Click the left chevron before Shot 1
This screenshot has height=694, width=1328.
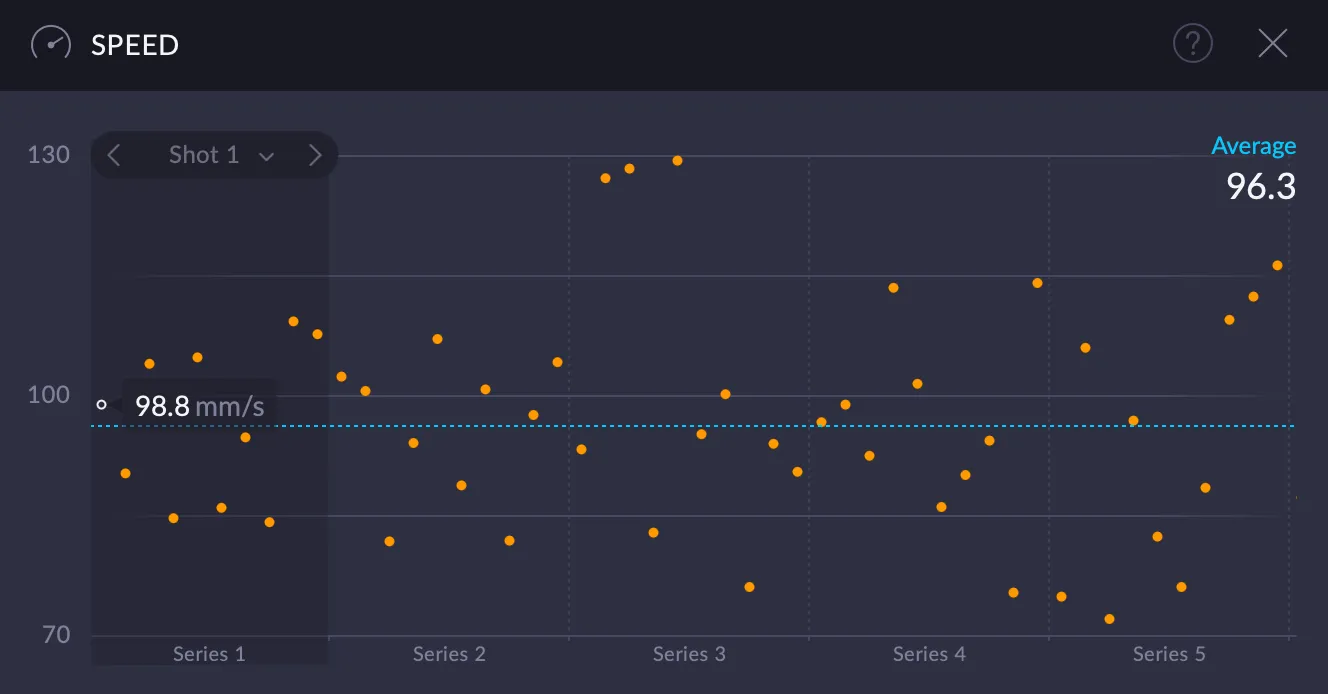pos(113,155)
